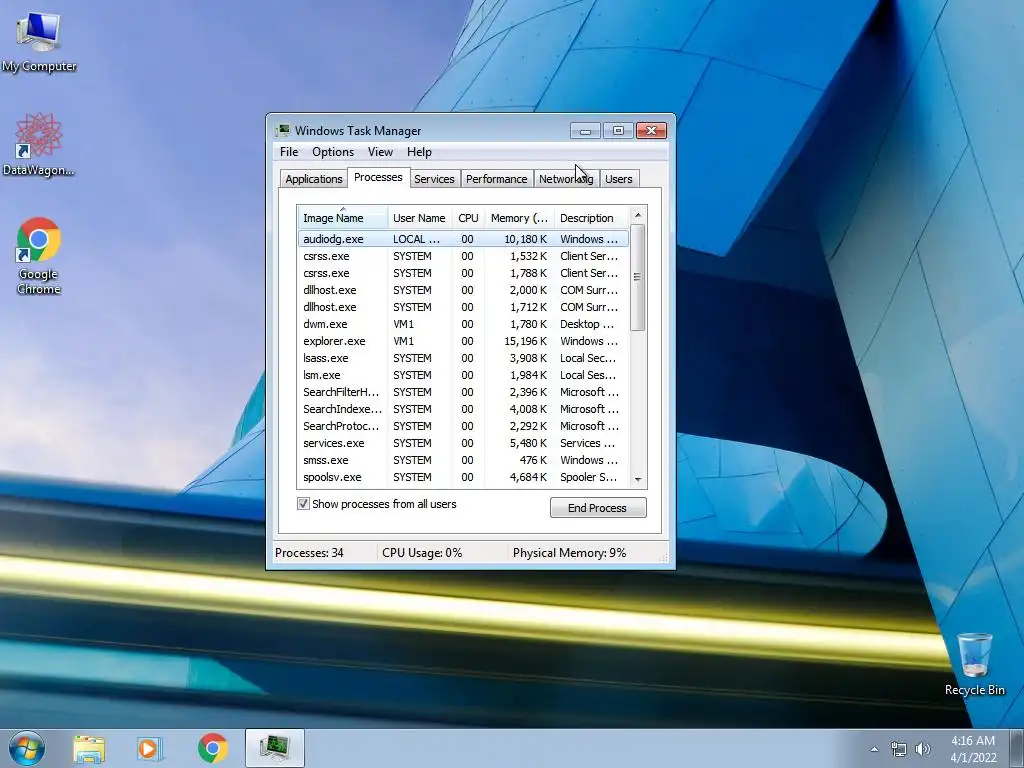Launch Windows Media Player from the taskbar
The height and width of the screenshot is (768, 1024).
[150, 748]
